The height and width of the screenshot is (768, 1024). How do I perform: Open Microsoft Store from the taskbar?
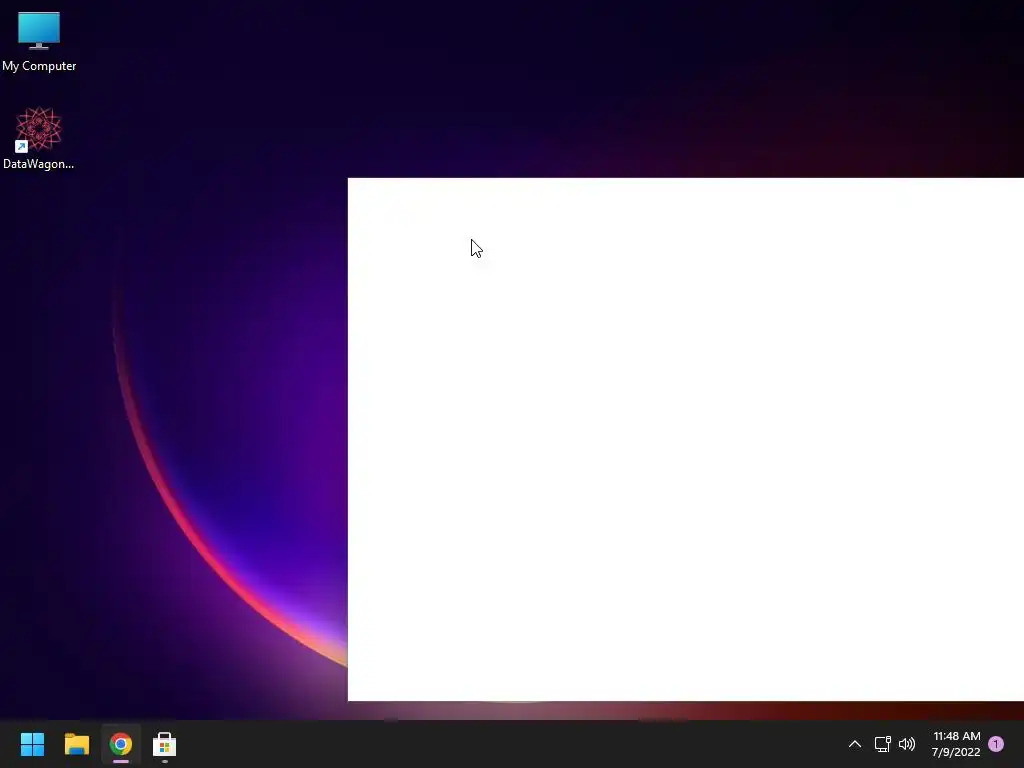tap(165, 744)
